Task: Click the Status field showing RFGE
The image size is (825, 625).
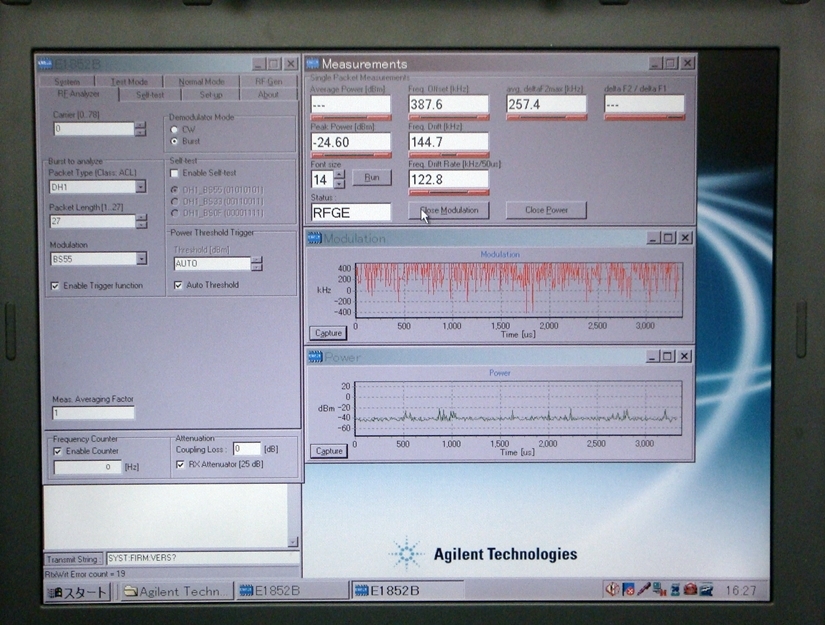Action: pos(351,213)
